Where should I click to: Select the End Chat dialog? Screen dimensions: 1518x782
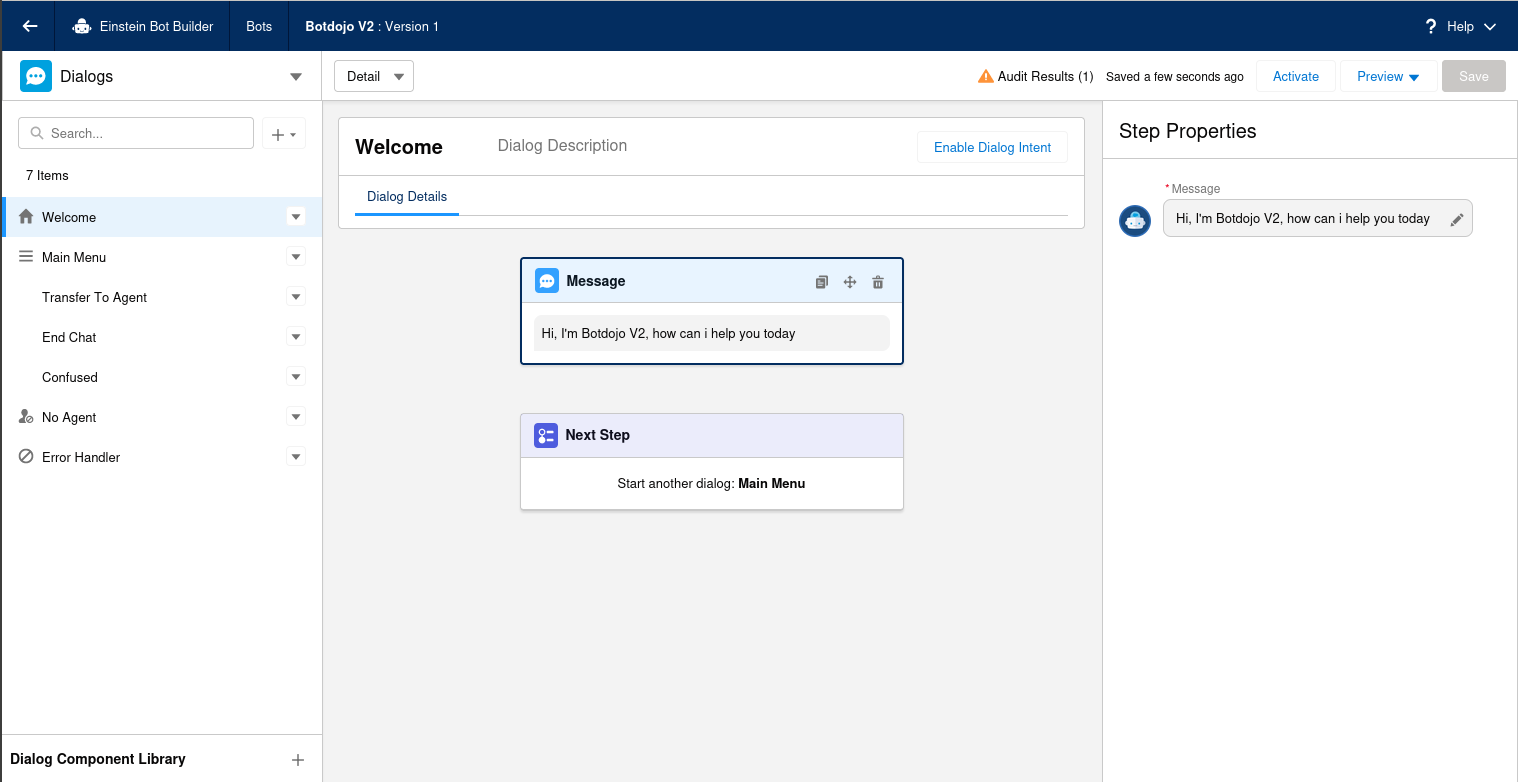coord(162,337)
